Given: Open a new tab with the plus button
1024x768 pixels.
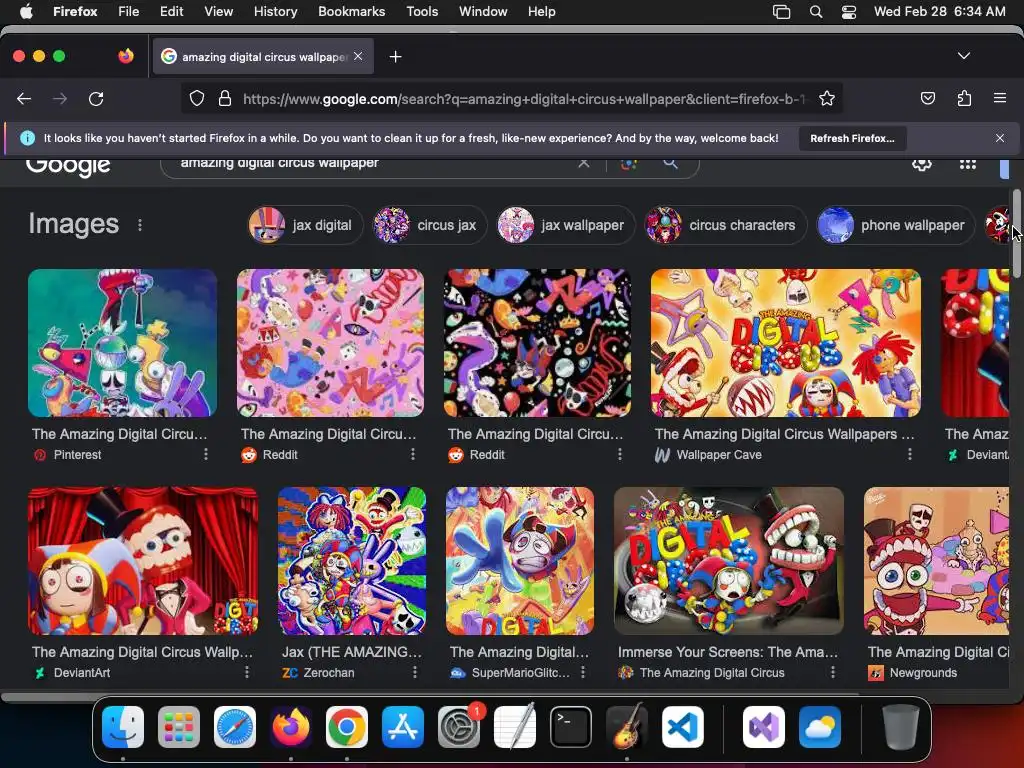Looking at the screenshot, I should click(395, 57).
